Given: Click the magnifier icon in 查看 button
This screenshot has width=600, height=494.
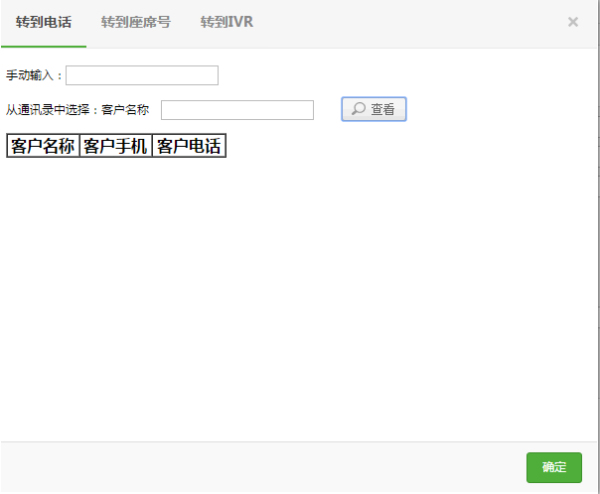Looking at the screenshot, I should pos(358,110).
